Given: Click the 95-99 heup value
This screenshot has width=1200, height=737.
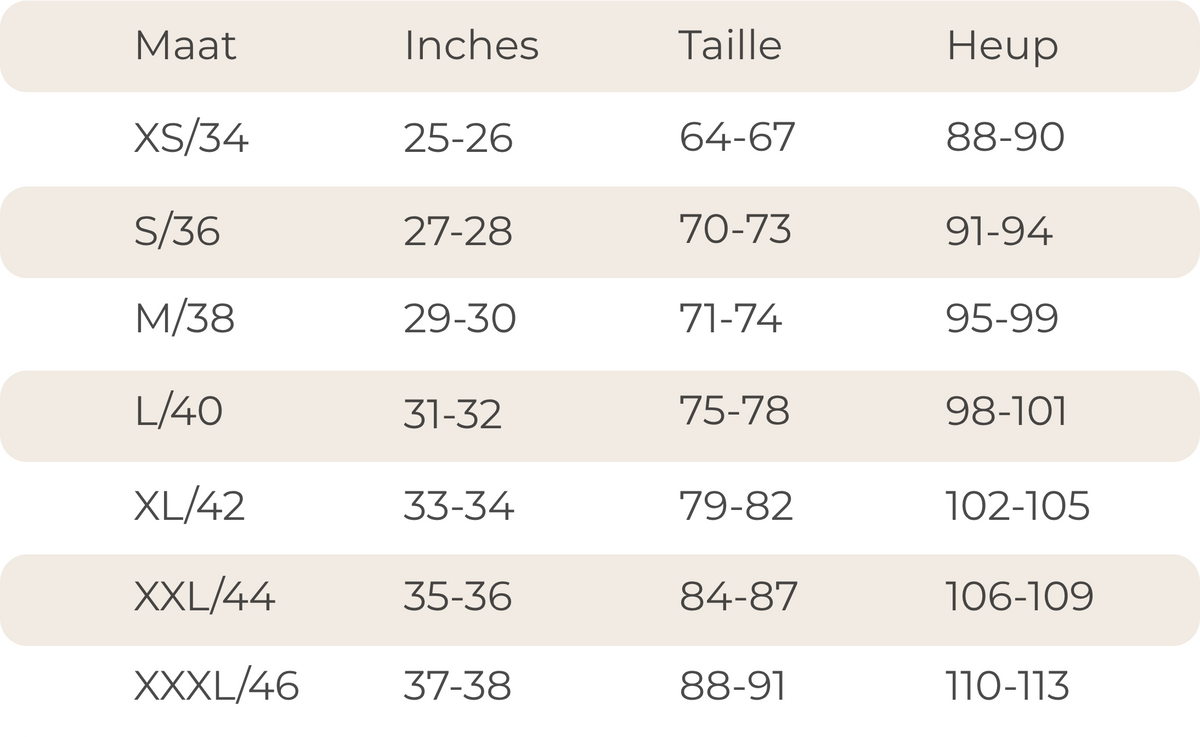Looking at the screenshot, I should coord(1002,319).
